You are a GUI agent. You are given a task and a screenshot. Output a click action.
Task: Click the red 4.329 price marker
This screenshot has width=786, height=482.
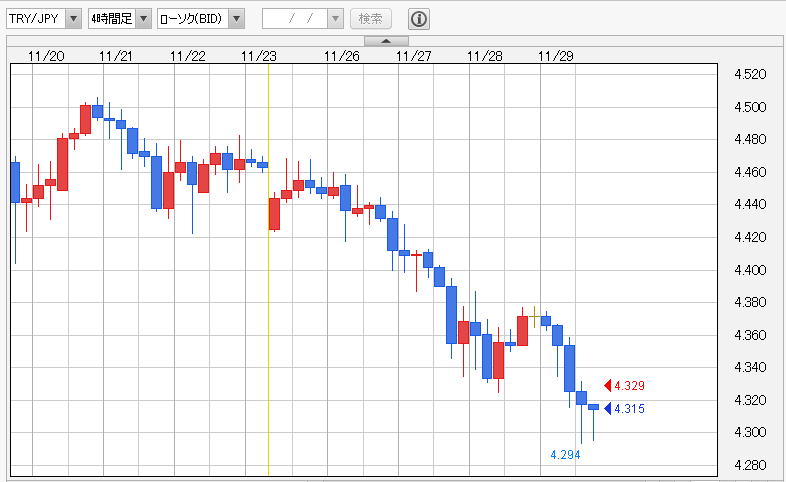click(625, 385)
